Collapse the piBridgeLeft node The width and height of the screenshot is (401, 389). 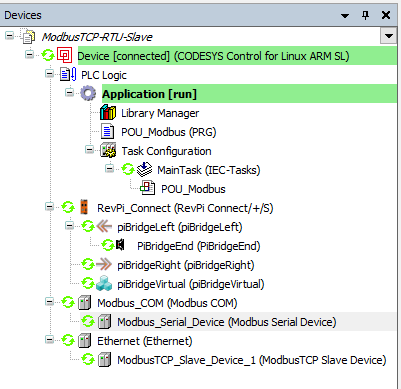pyautogui.click(x=69, y=225)
